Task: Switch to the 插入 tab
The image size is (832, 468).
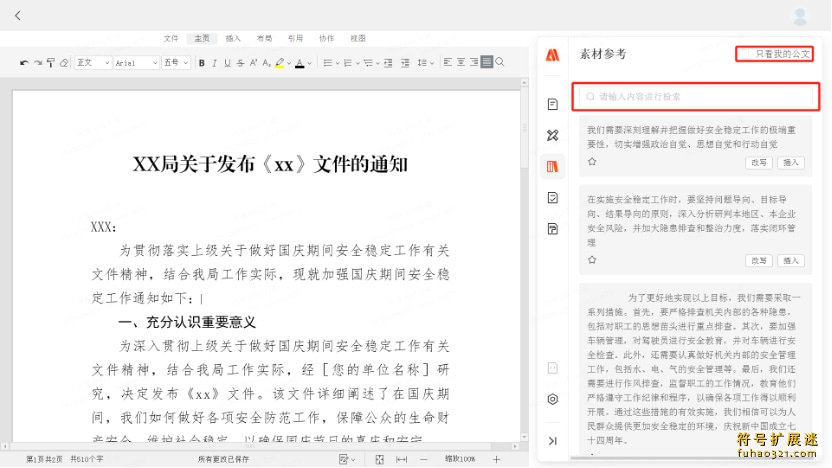Action: coord(233,38)
